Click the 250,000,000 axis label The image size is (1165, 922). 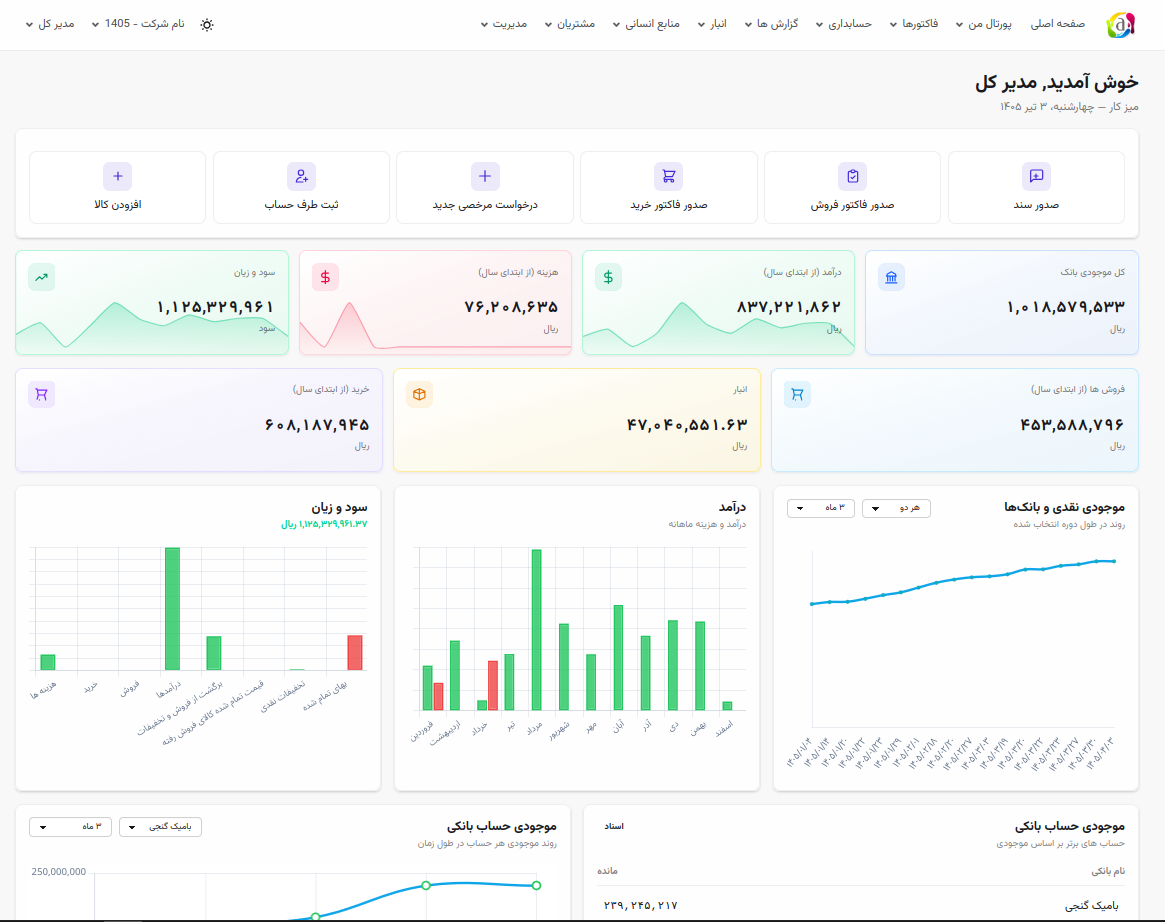(x=59, y=871)
